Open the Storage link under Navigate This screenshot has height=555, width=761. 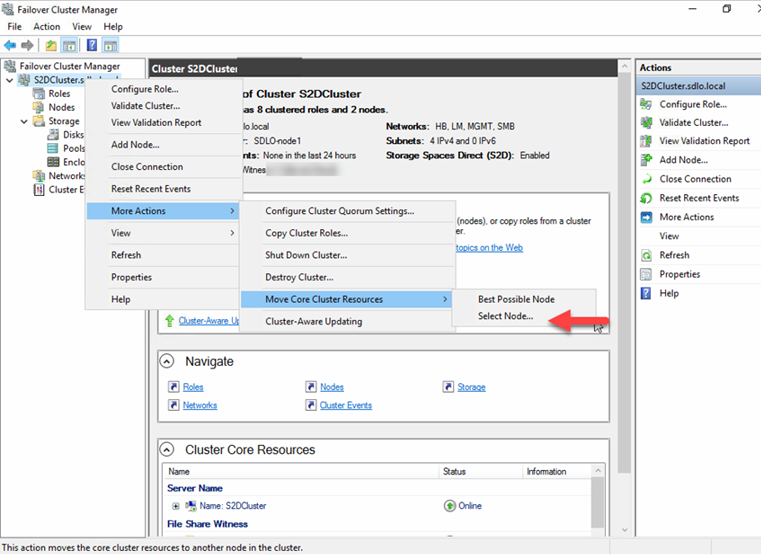[x=471, y=387]
